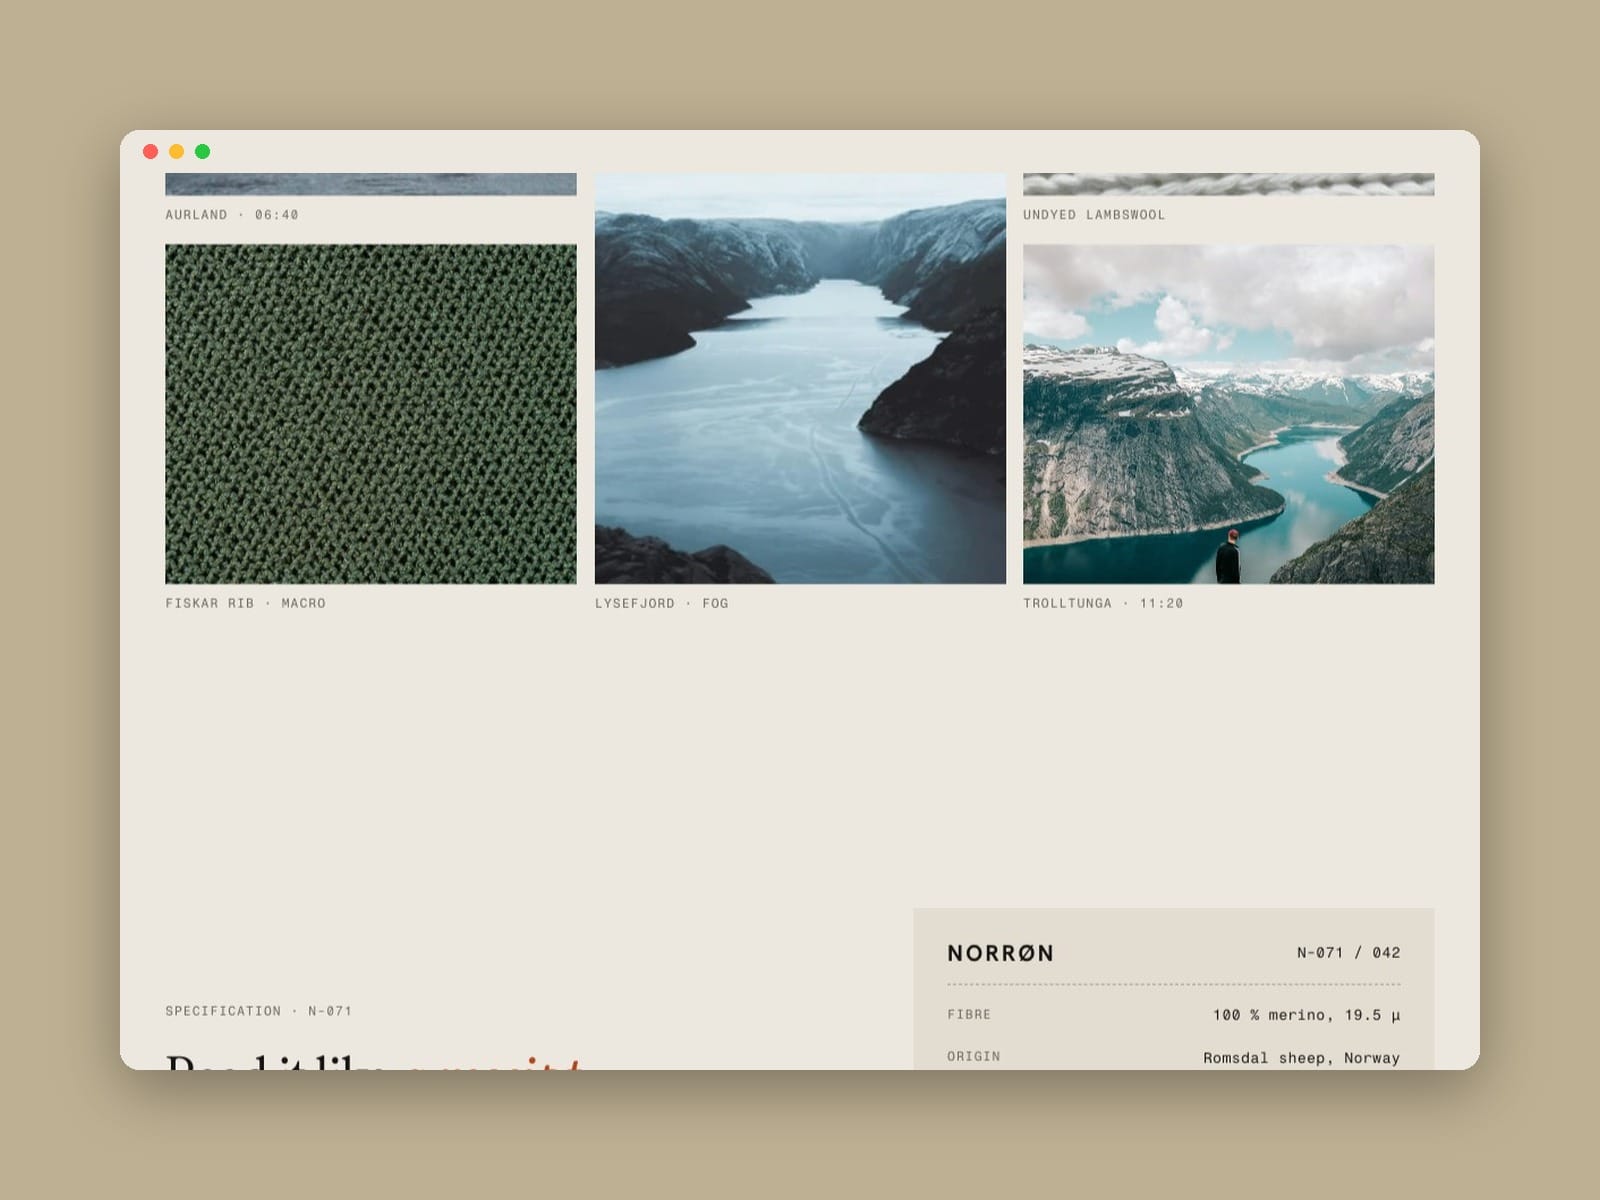Screen dimensions: 1600x1200
Task: Select the 'TROLLTUNGA · 11:20' caption
Action: (x=1103, y=603)
